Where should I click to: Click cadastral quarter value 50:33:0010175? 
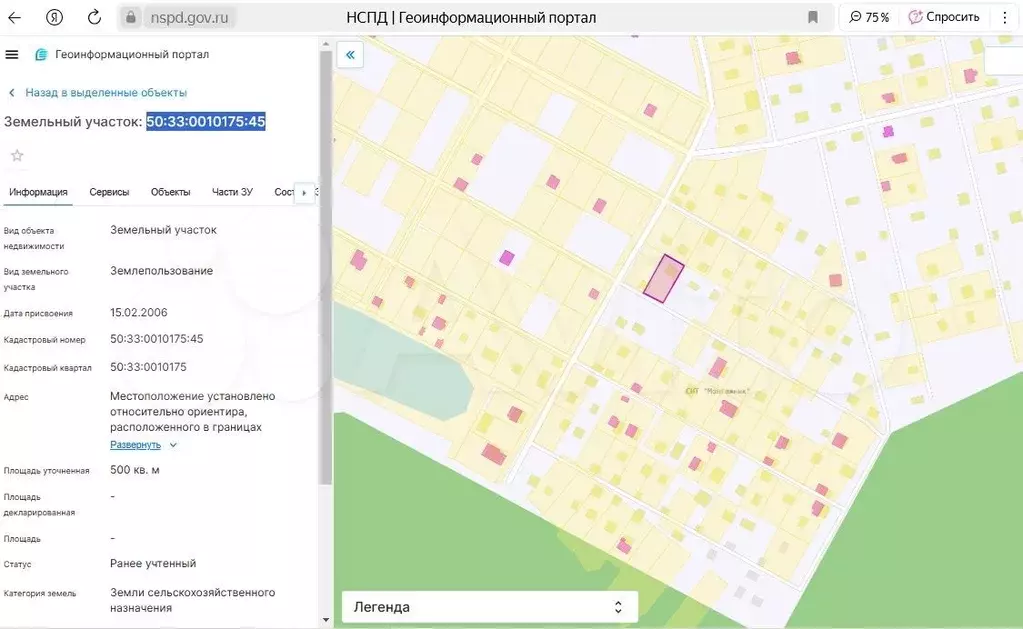[x=148, y=367]
